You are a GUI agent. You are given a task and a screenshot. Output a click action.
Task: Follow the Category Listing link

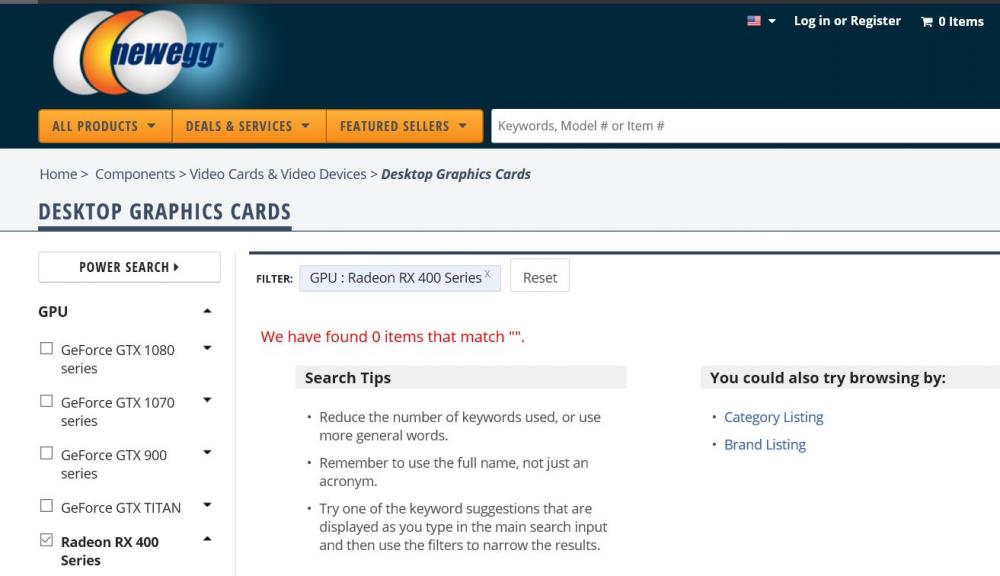click(773, 417)
